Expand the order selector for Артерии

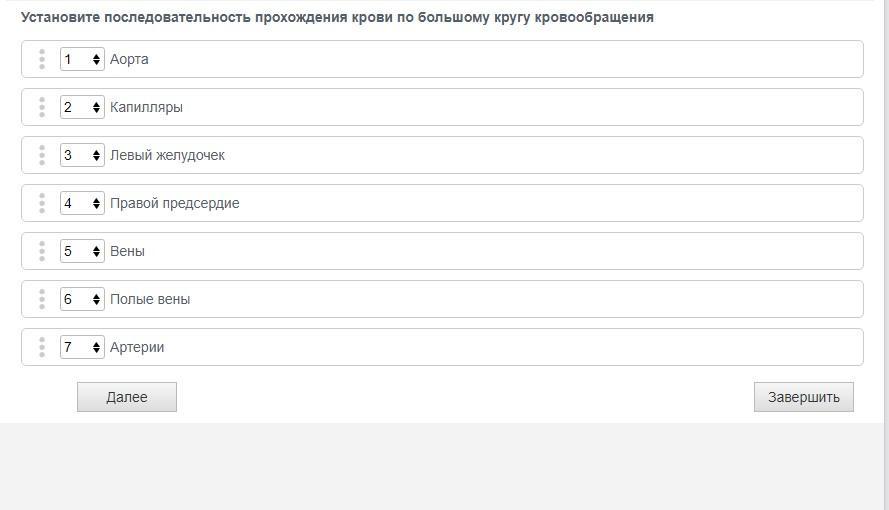[82, 347]
